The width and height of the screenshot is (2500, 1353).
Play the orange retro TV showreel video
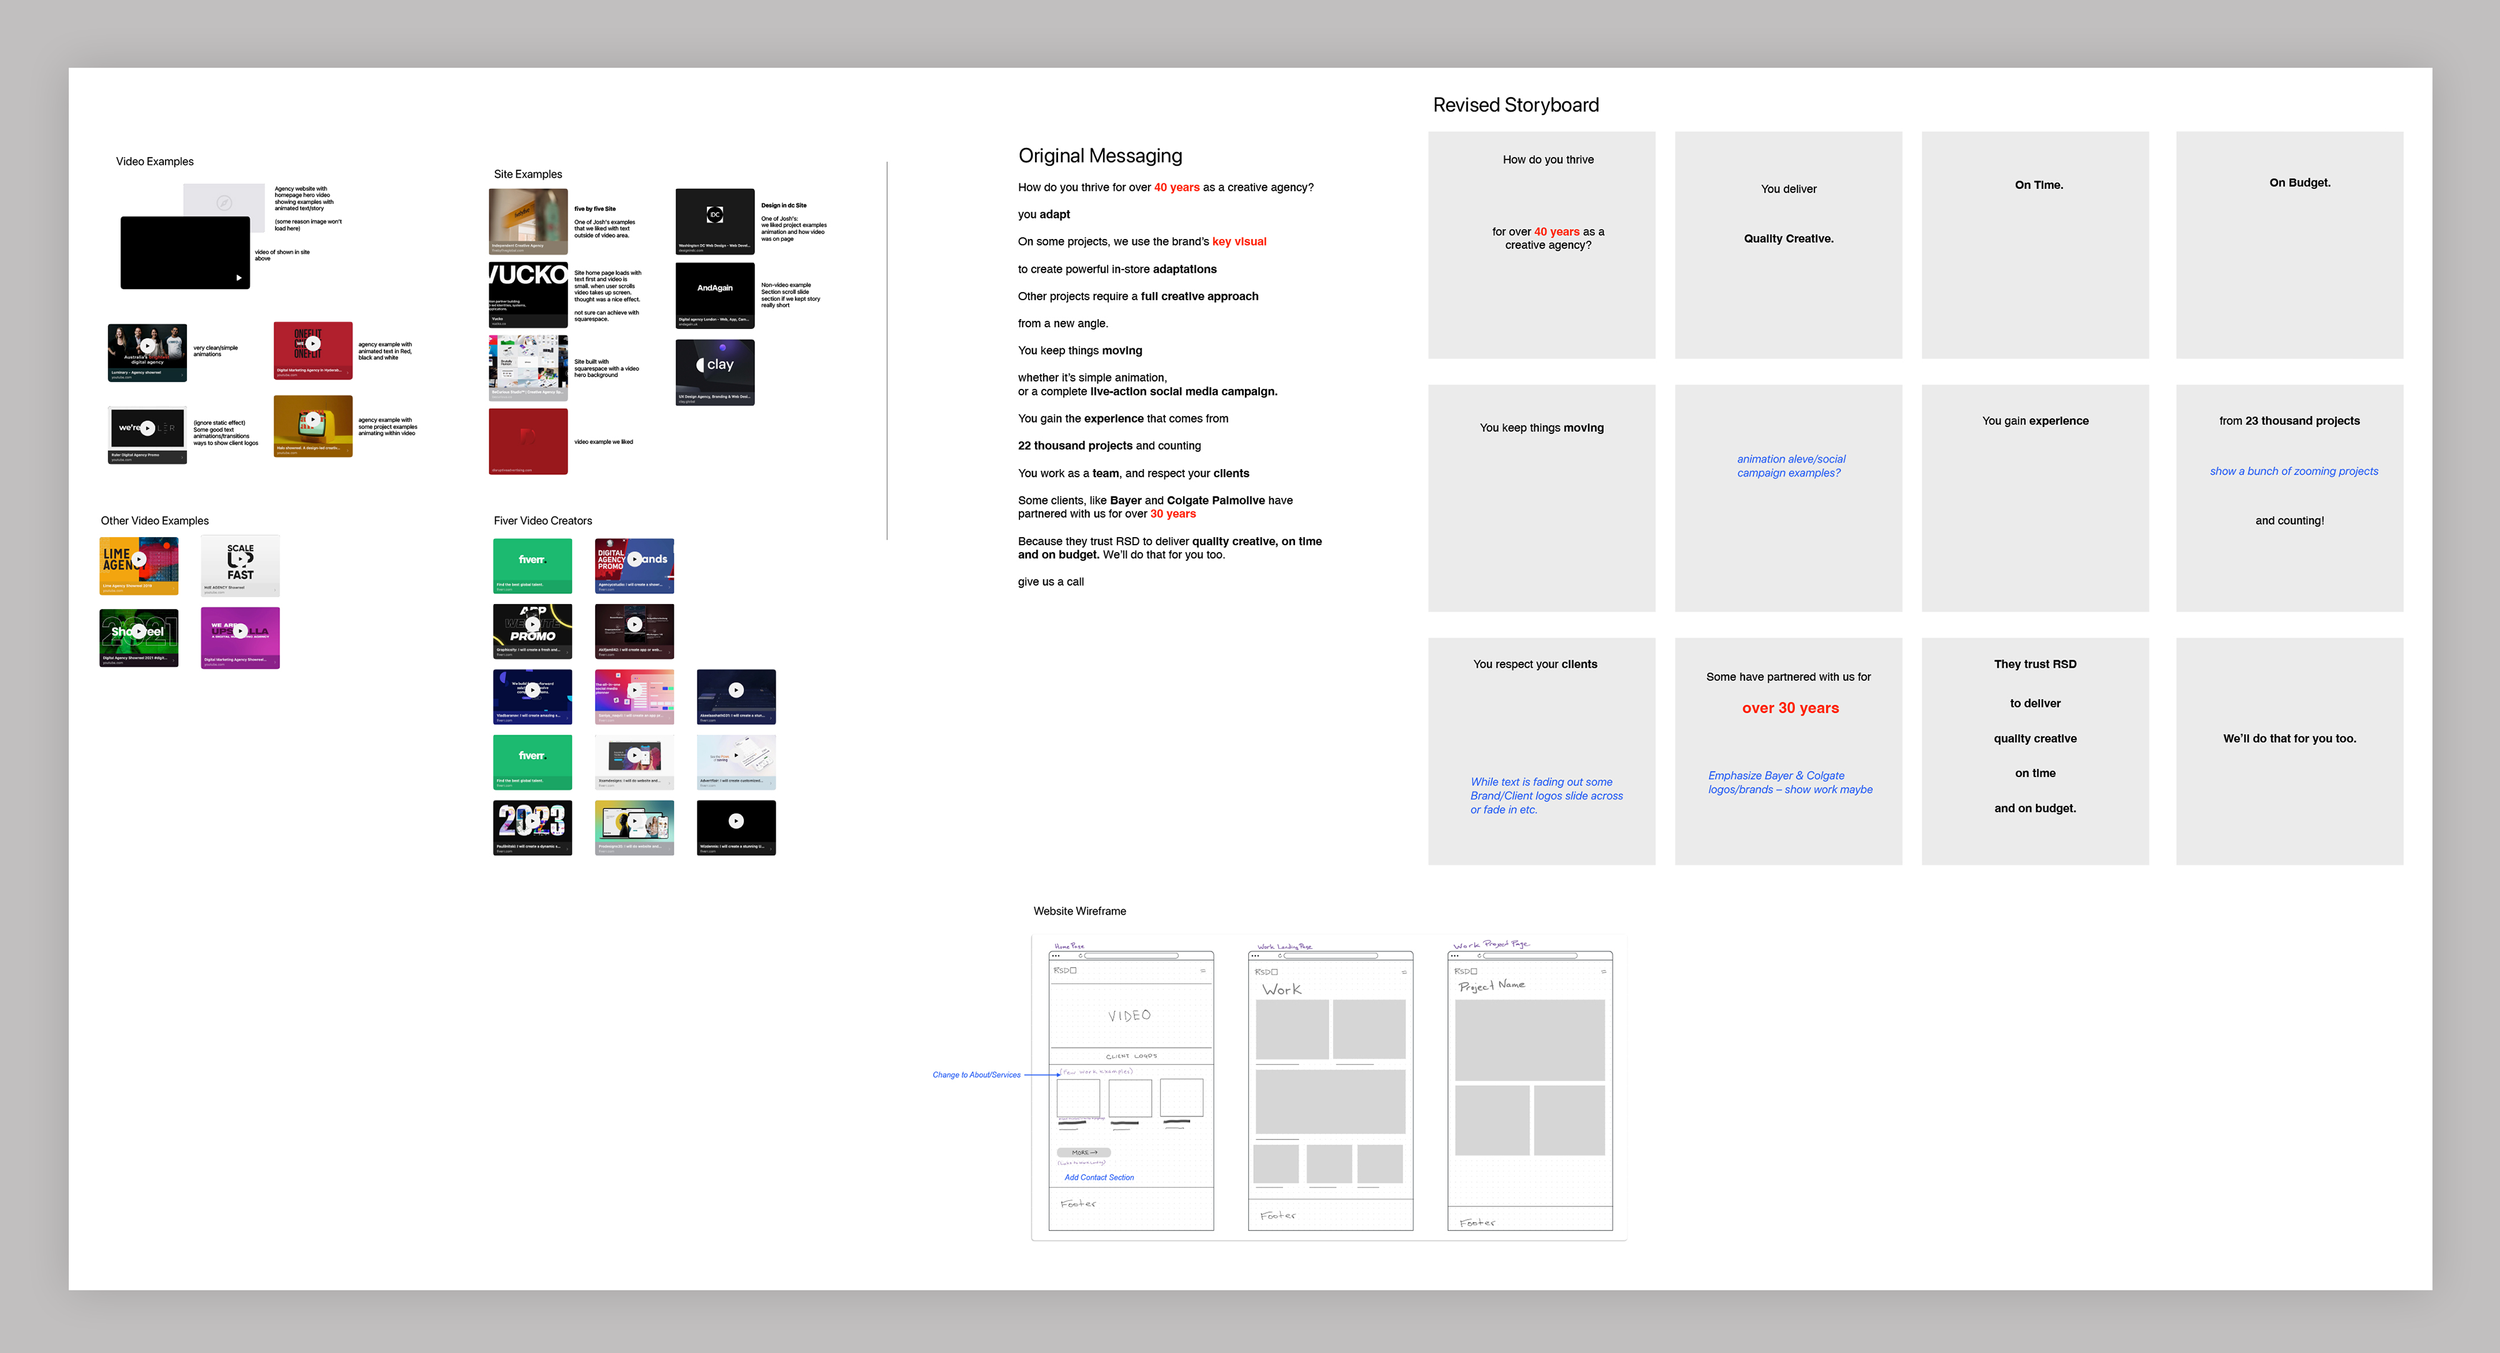click(313, 419)
